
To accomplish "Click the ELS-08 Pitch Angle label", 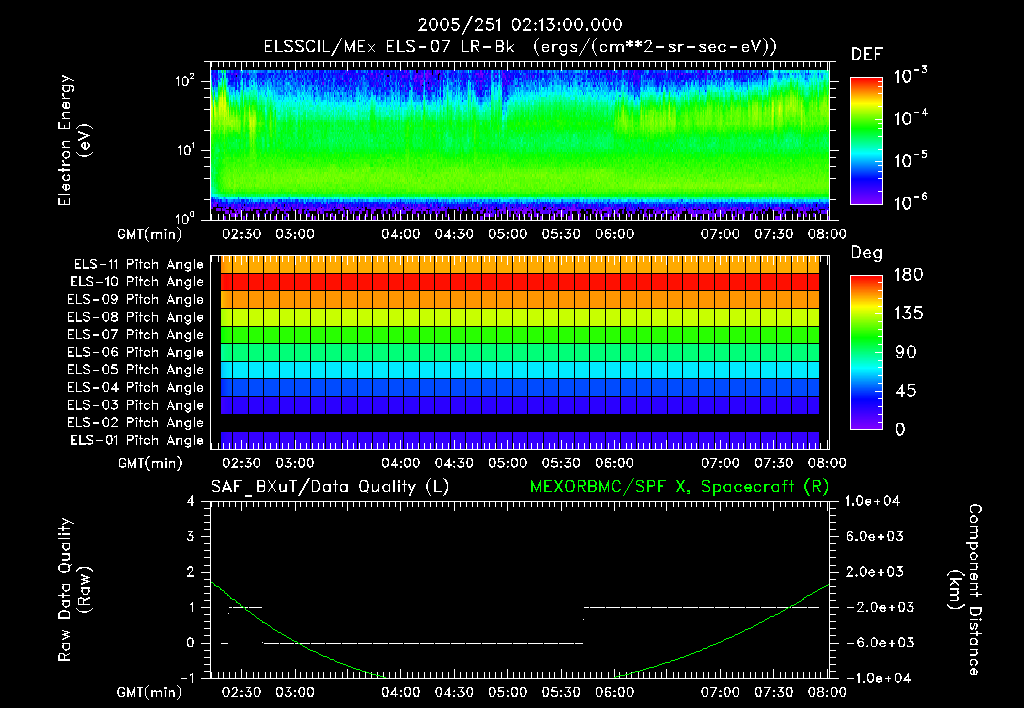I will 136,317.
